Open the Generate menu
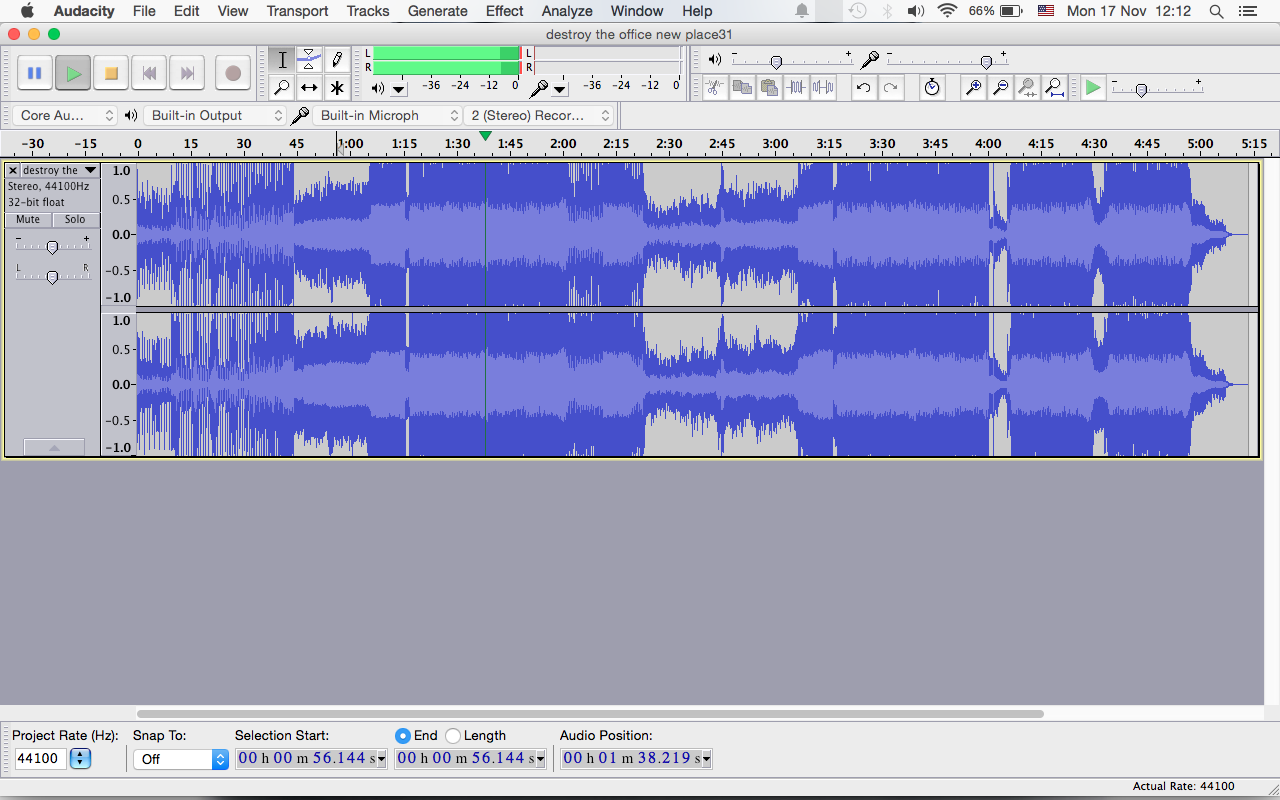Viewport: 1280px width, 800px height. (x=437, y=11)
